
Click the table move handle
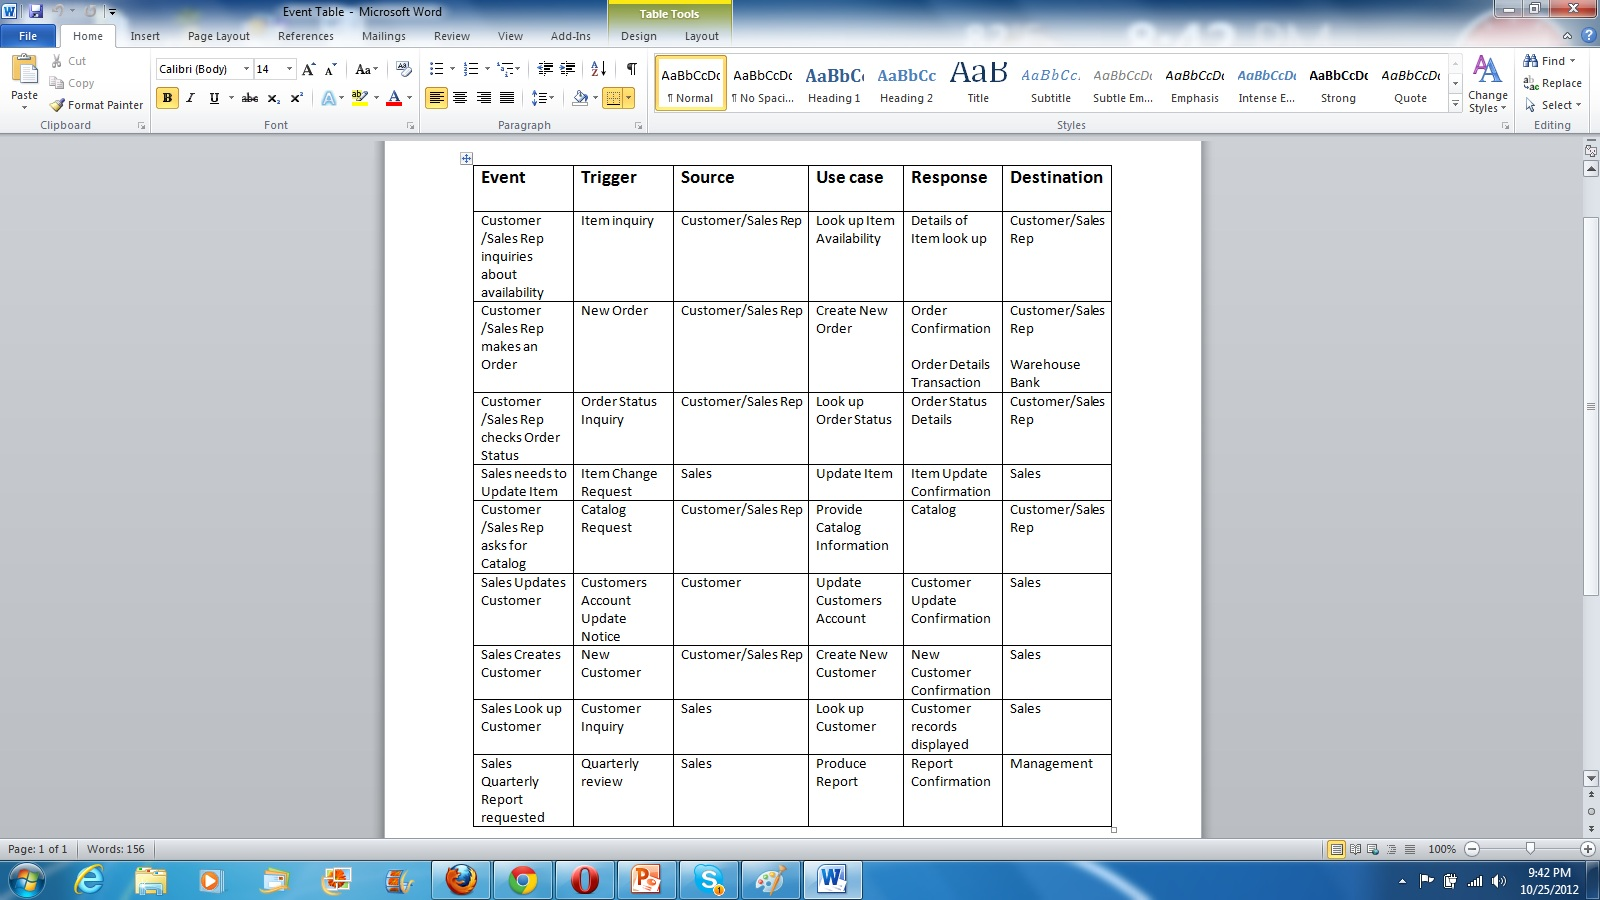tap(466, 158)
